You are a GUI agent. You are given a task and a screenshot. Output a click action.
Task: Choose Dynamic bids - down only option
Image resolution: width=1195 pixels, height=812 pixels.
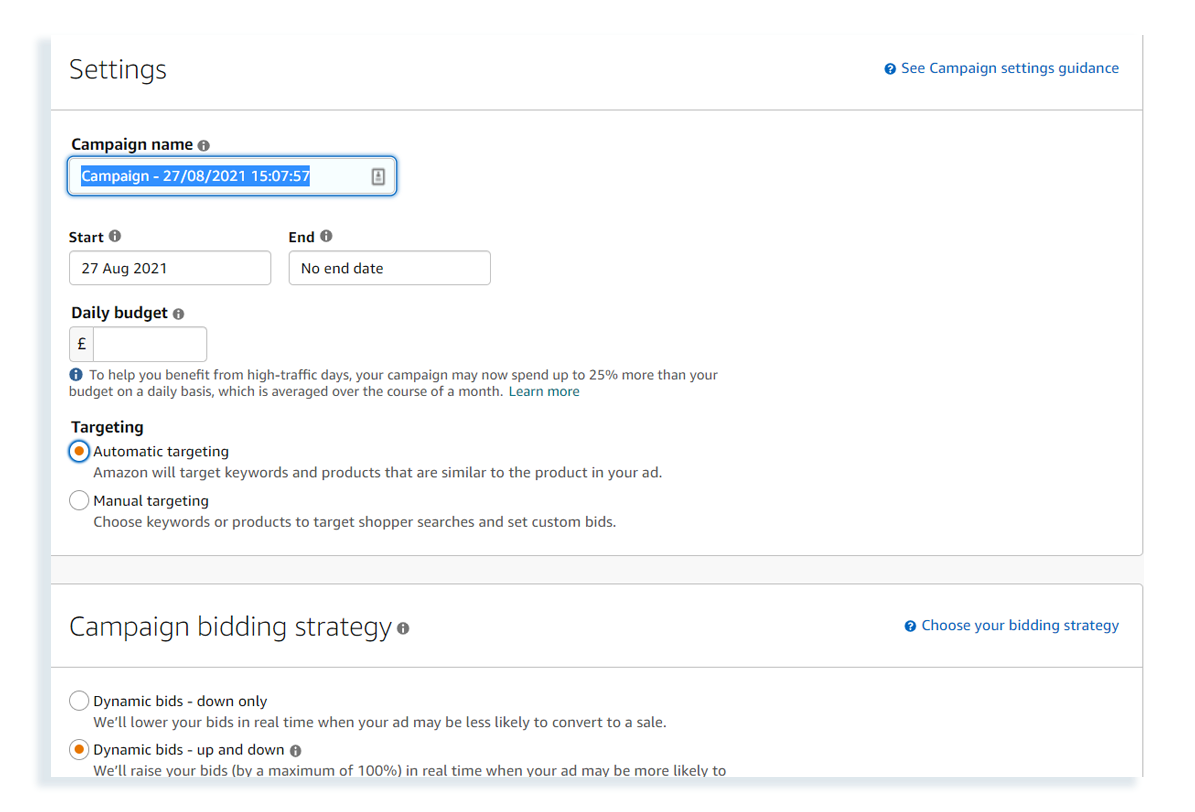[x=79, y=701]
